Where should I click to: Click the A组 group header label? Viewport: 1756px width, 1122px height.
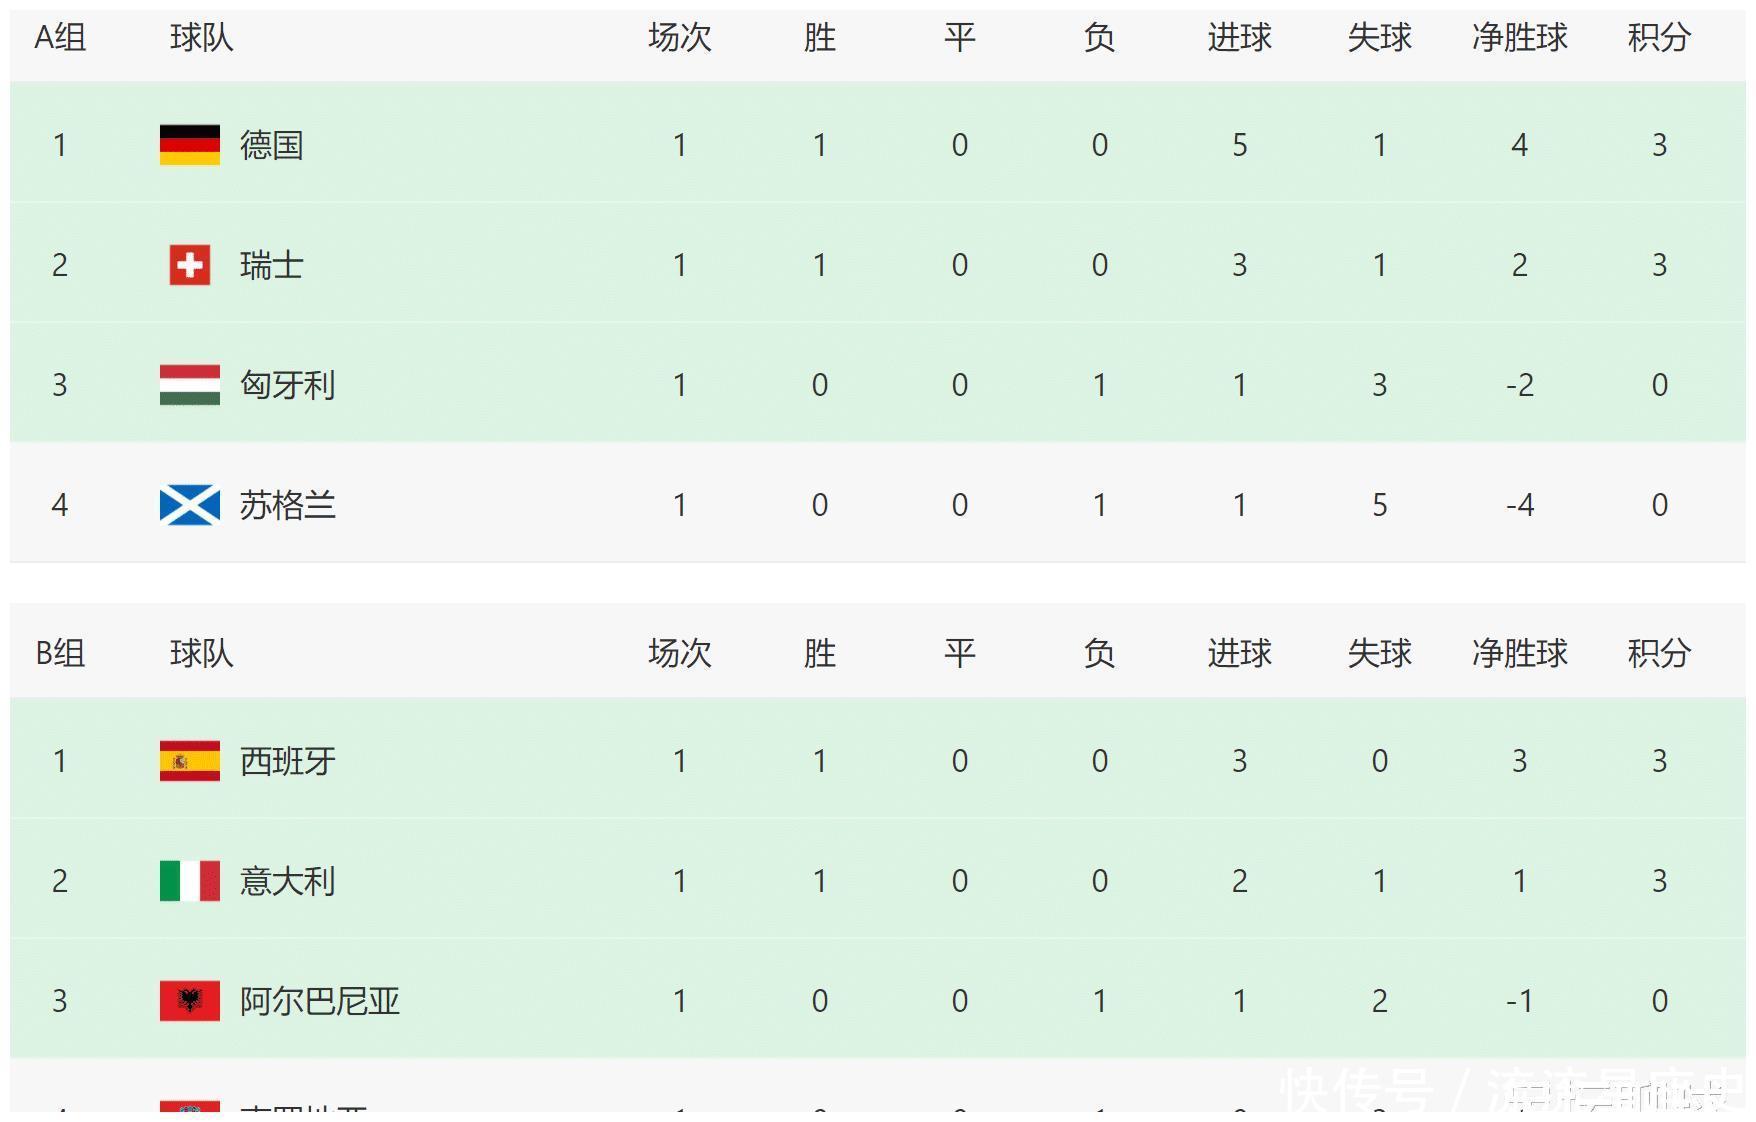(x=60, y=38)
